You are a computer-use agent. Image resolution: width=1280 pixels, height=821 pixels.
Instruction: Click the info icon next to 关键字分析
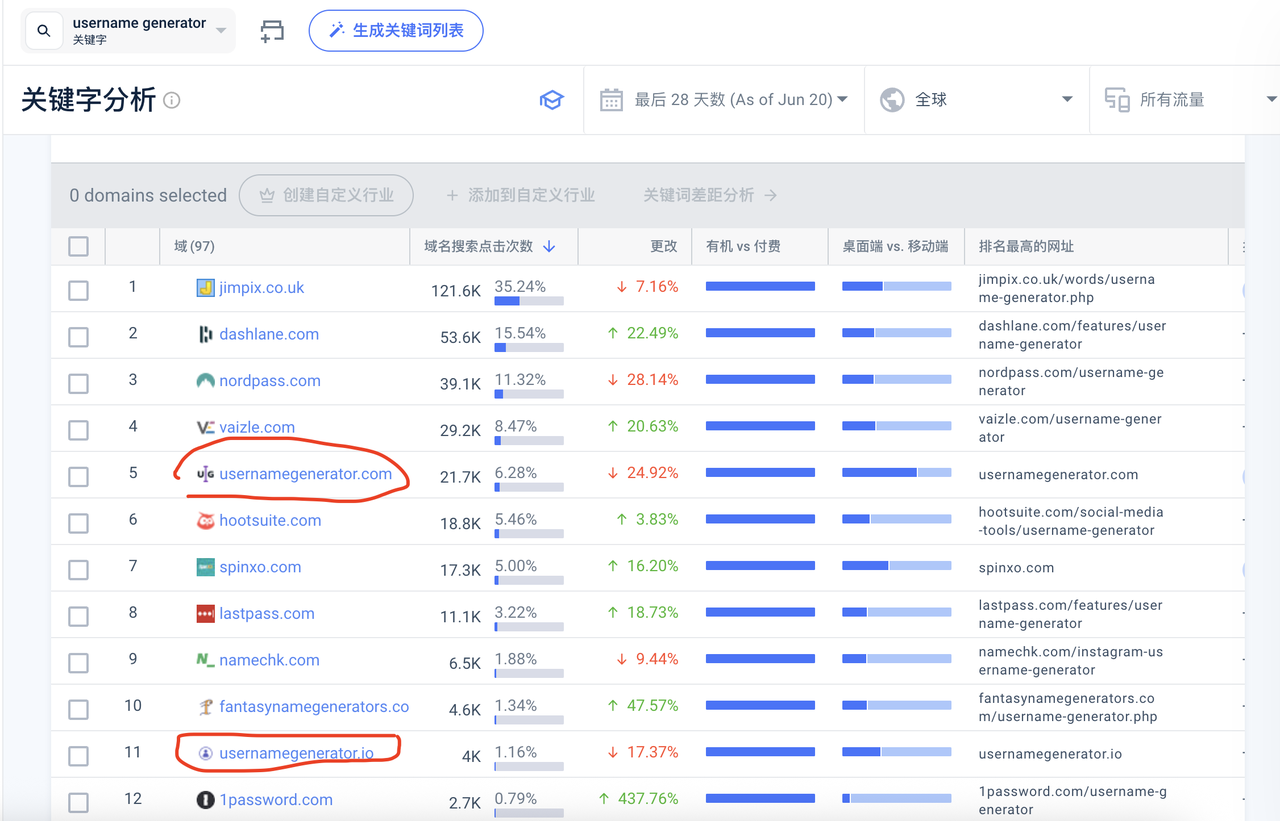pos(172,100)
